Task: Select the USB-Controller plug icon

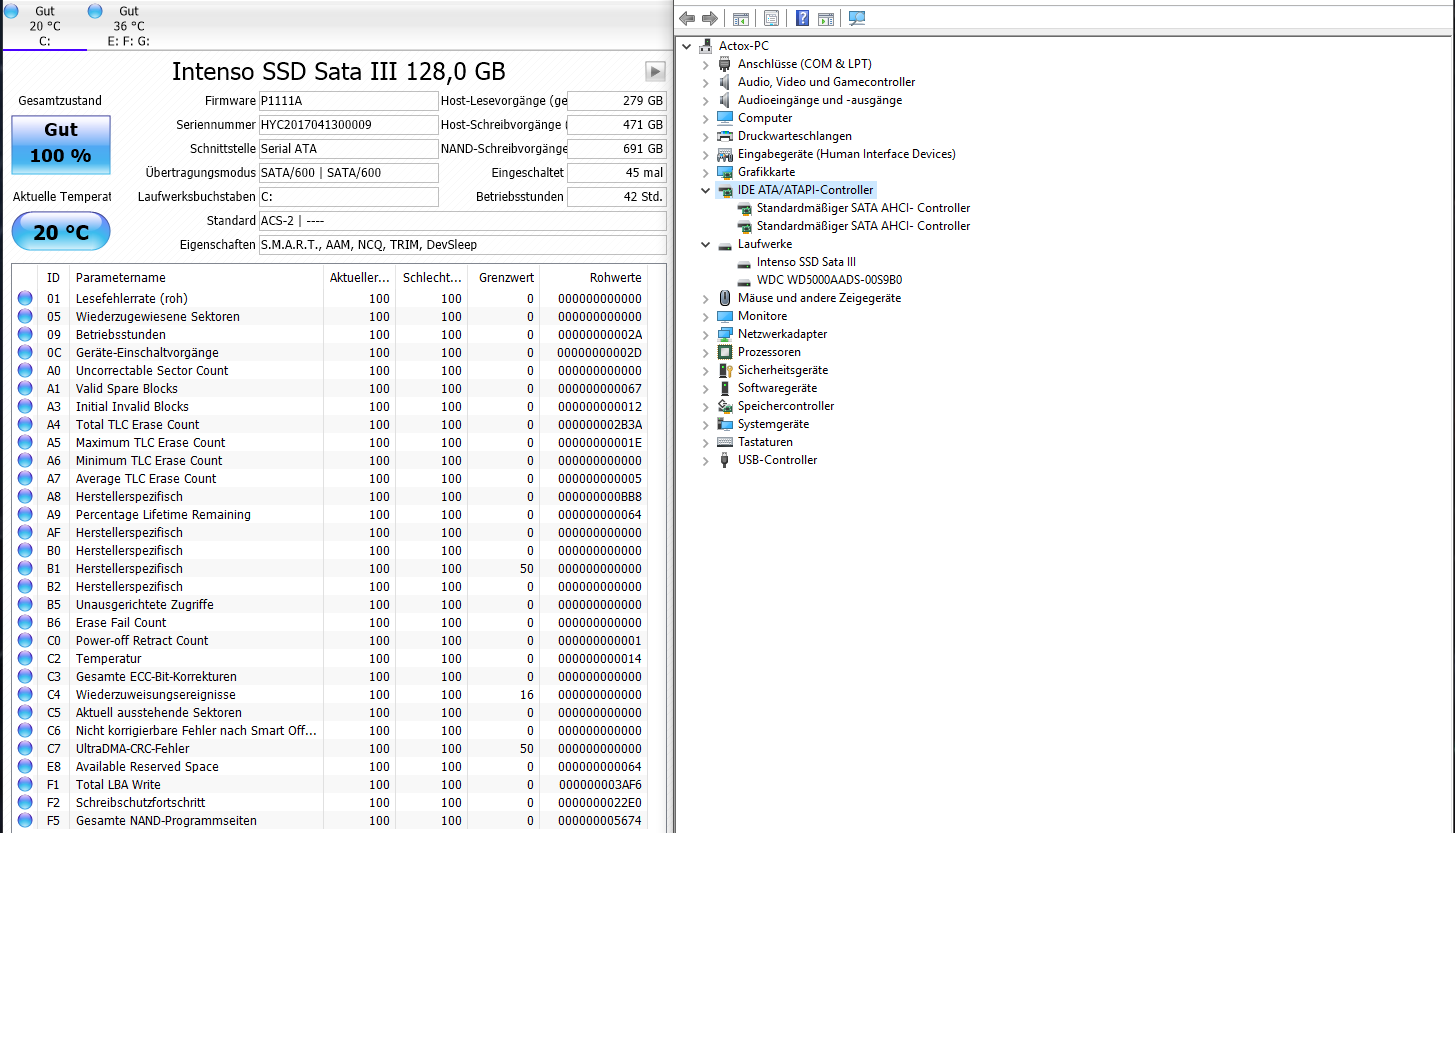Action: click(x=725, y=460)
